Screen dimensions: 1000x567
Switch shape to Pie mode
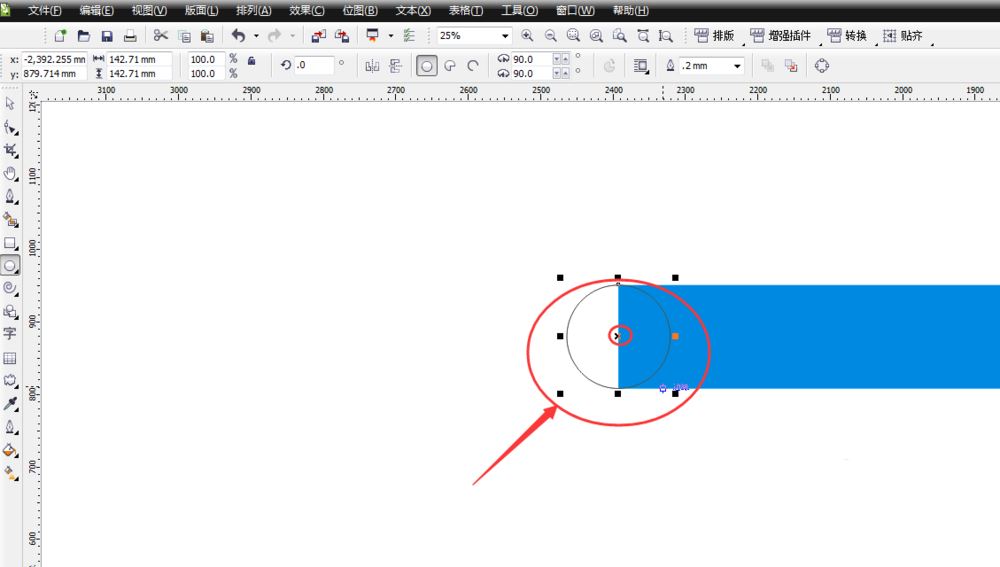click(450, 66)
